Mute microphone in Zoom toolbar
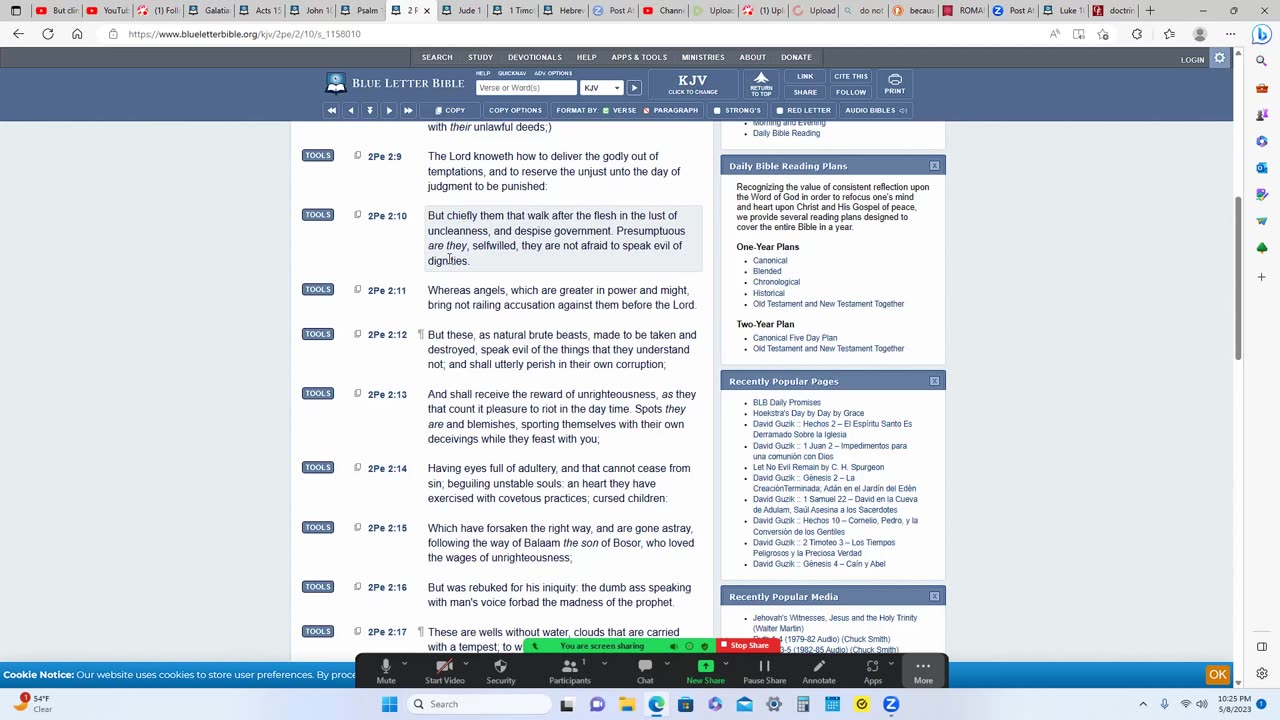The height and width of the screenshot is (720, 1280). click(385, 671)
